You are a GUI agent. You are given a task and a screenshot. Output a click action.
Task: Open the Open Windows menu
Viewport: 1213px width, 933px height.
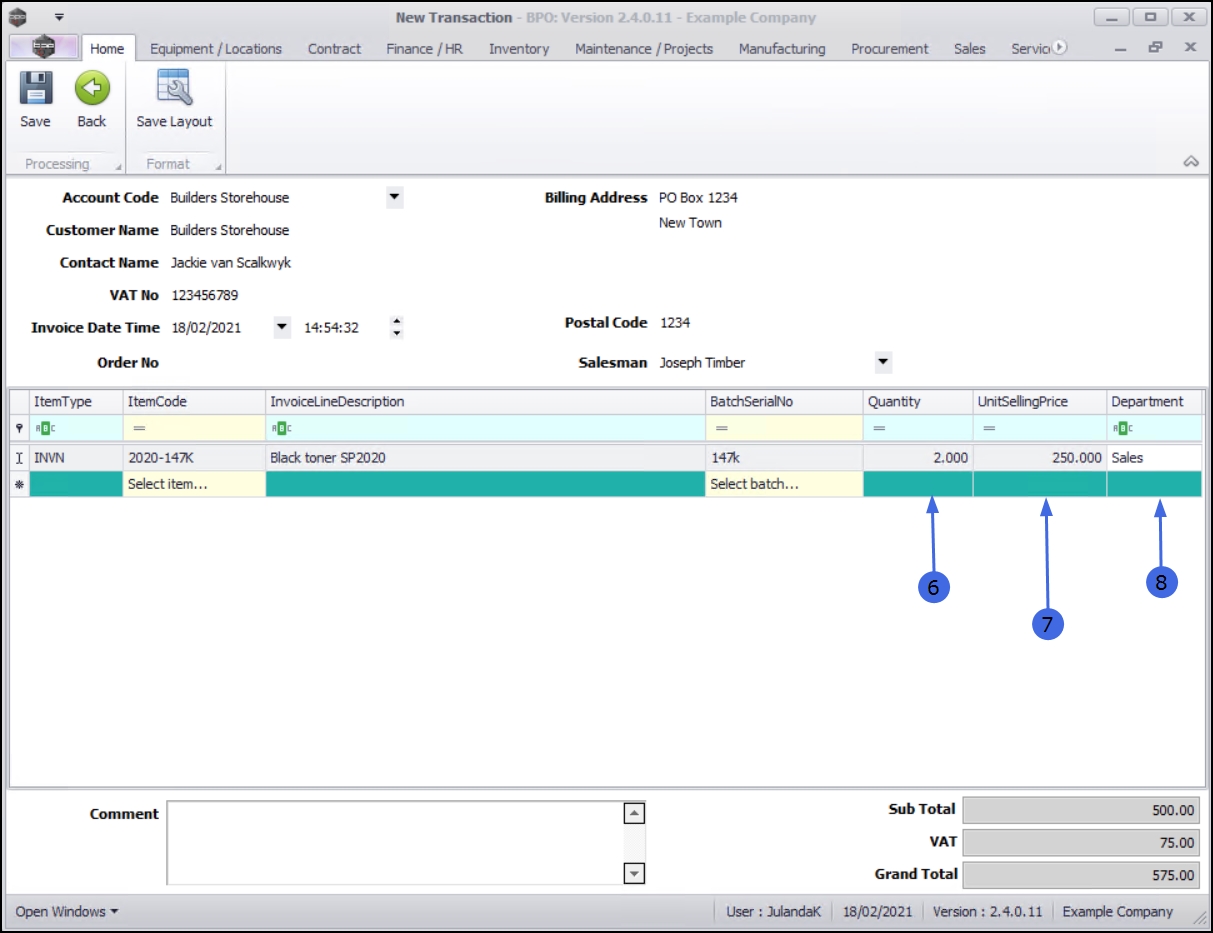[x=67, y=911]
